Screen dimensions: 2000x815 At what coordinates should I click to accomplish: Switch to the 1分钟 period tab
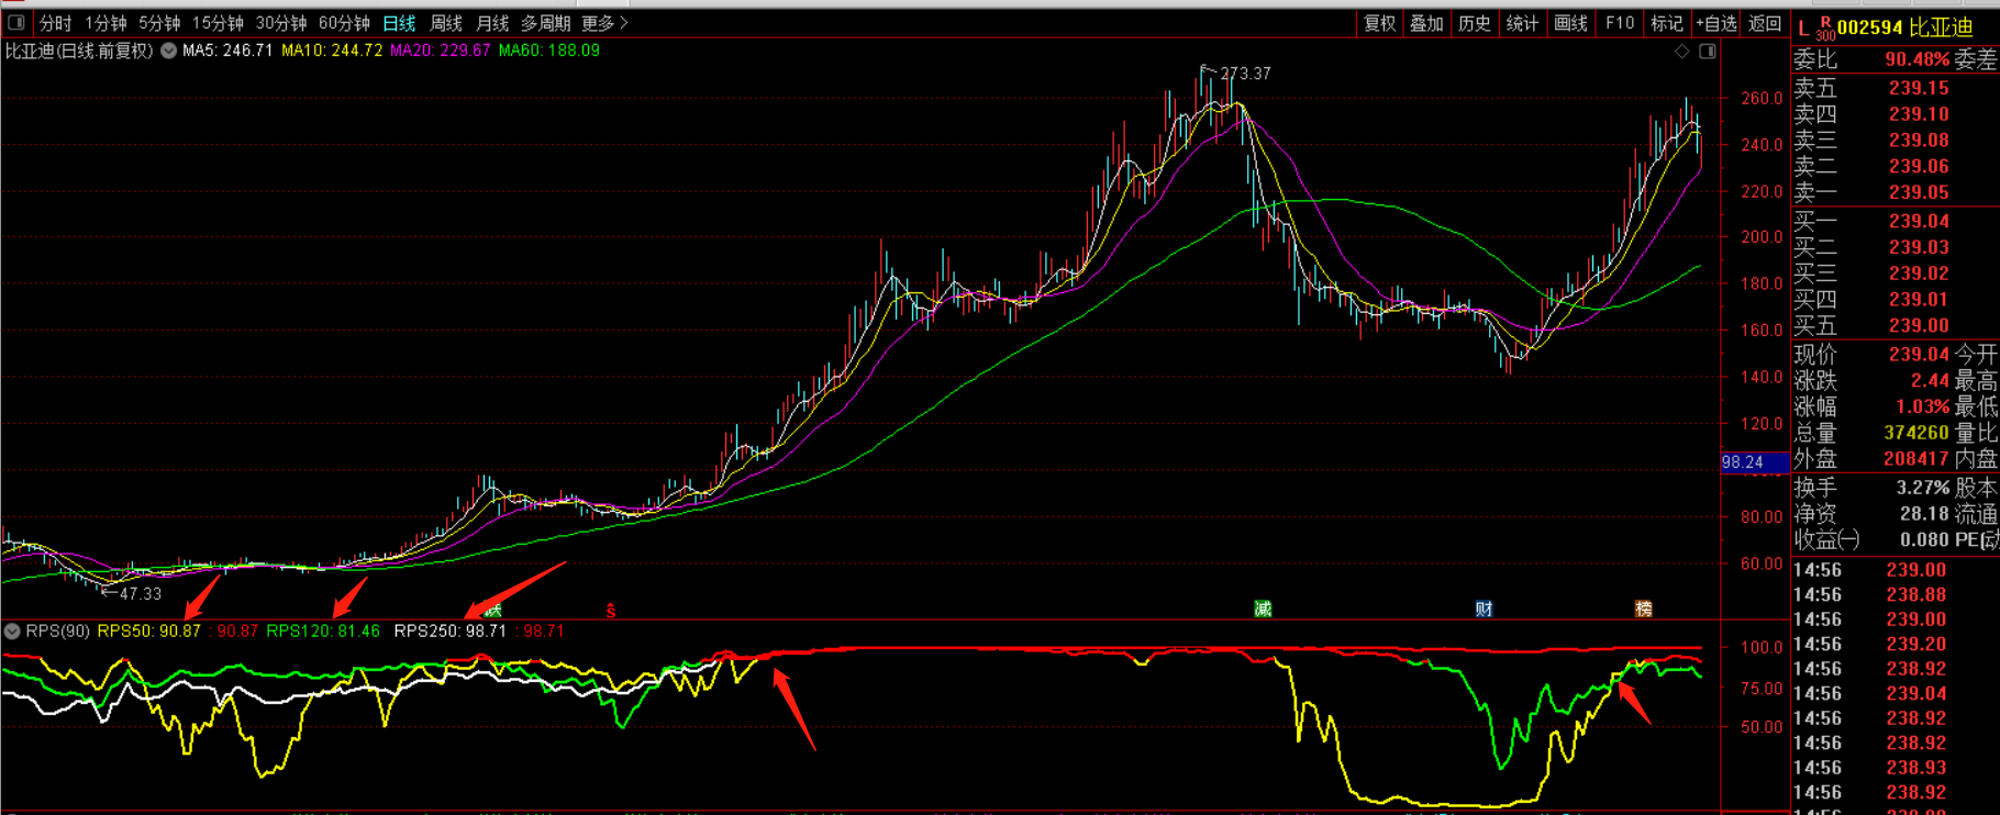105,23
